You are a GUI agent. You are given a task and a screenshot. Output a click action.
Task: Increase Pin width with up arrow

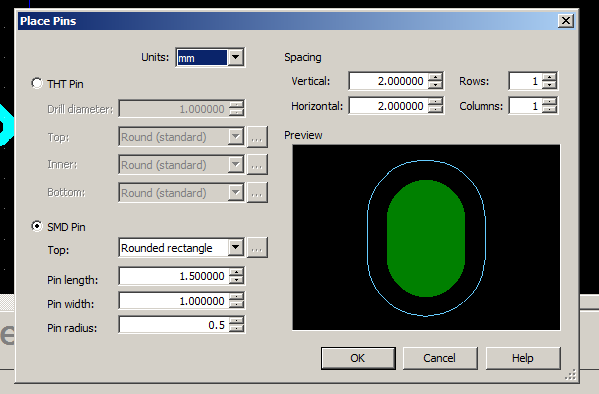[236, 297]
